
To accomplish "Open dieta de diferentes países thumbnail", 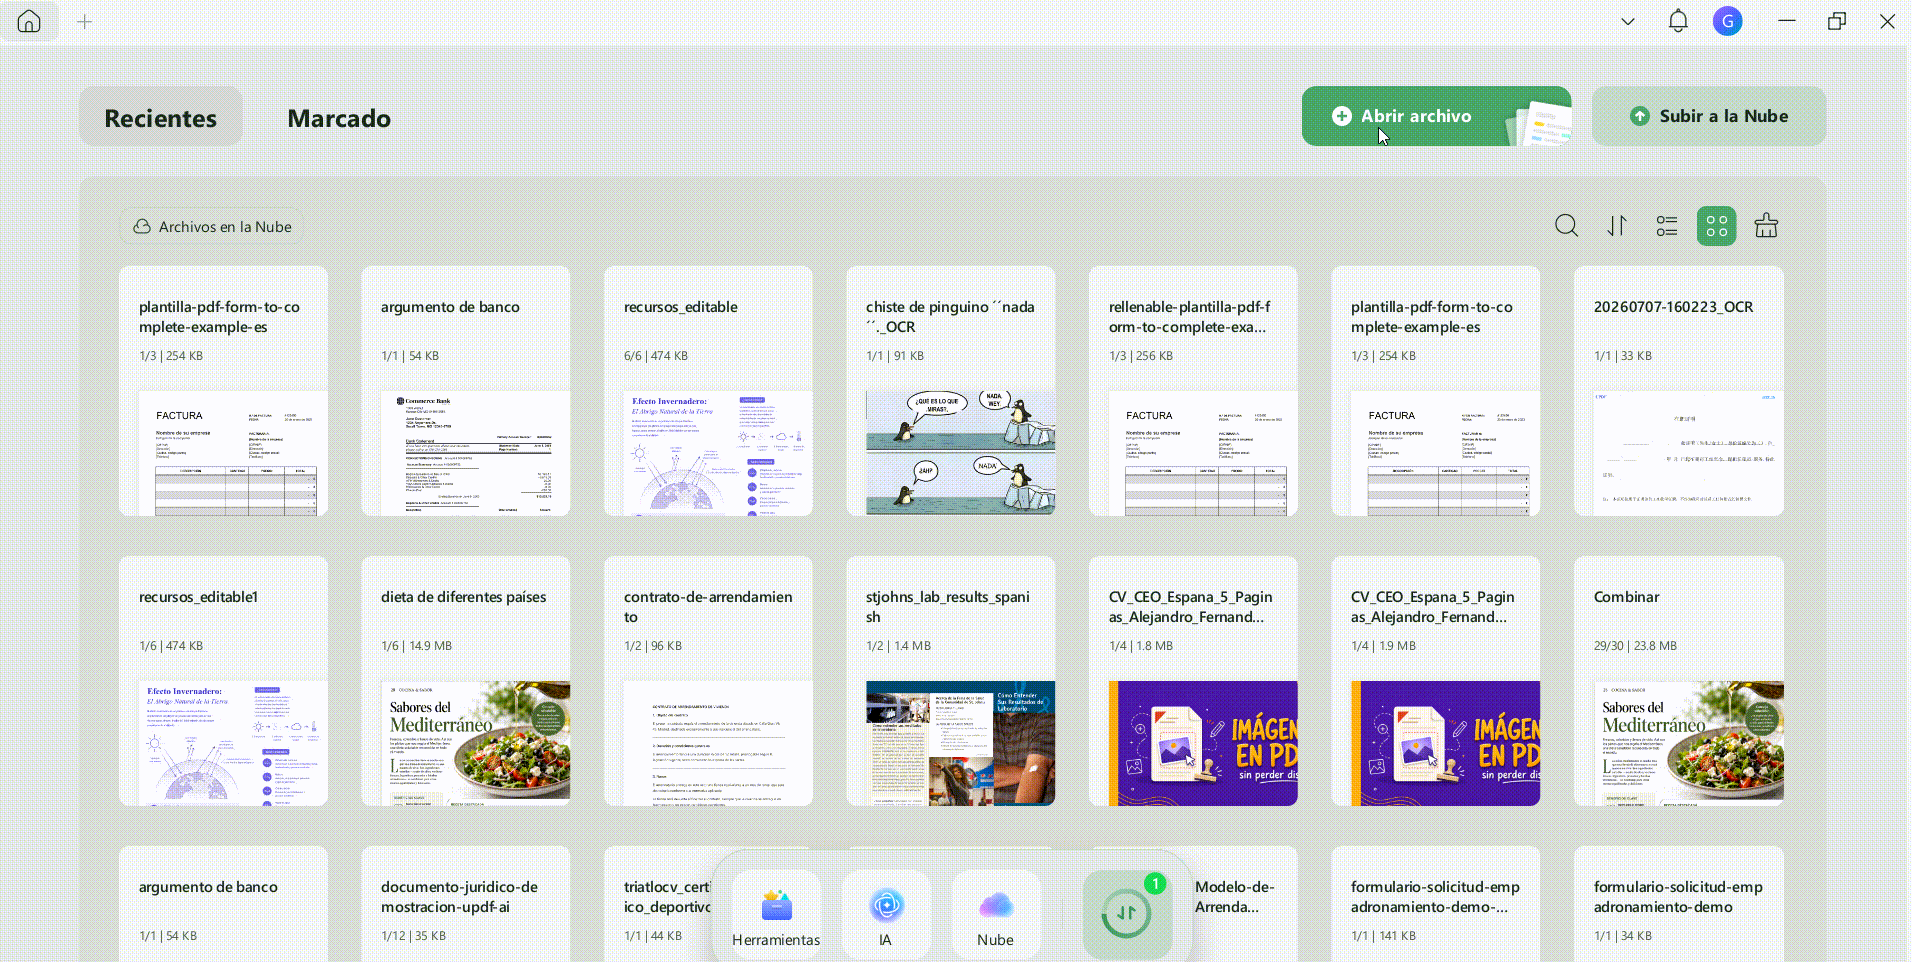I will [x=475, y=744].
